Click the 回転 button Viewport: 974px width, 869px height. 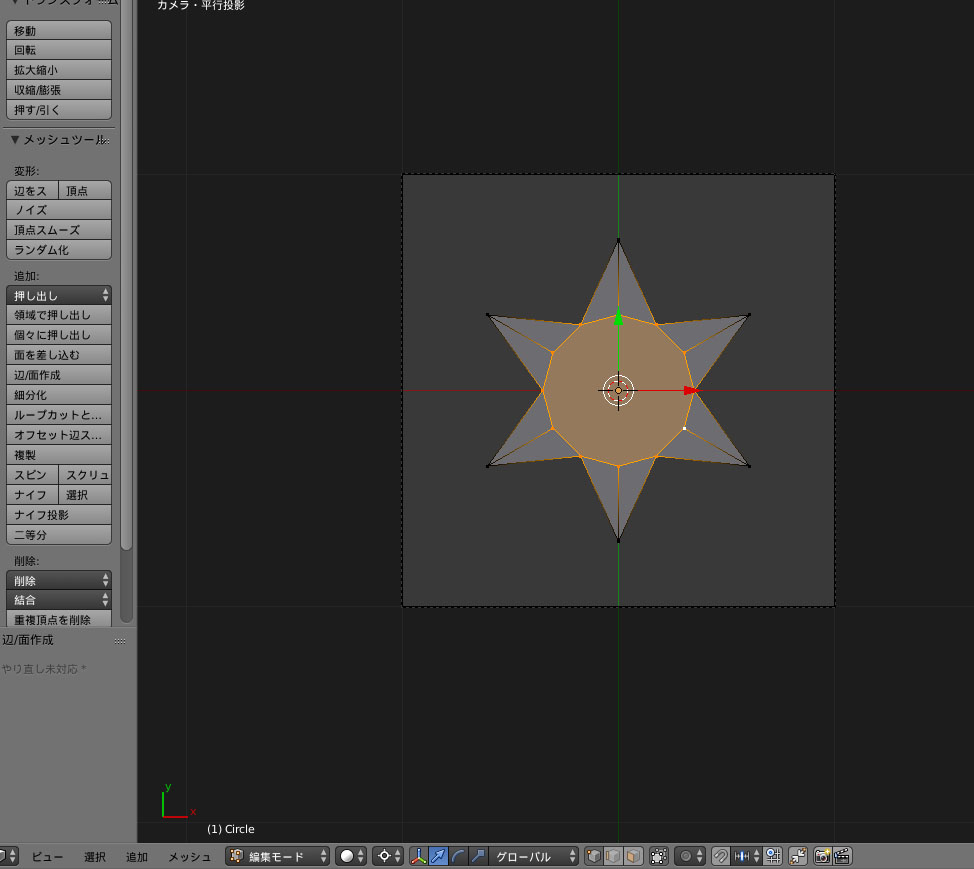[59, 50]
